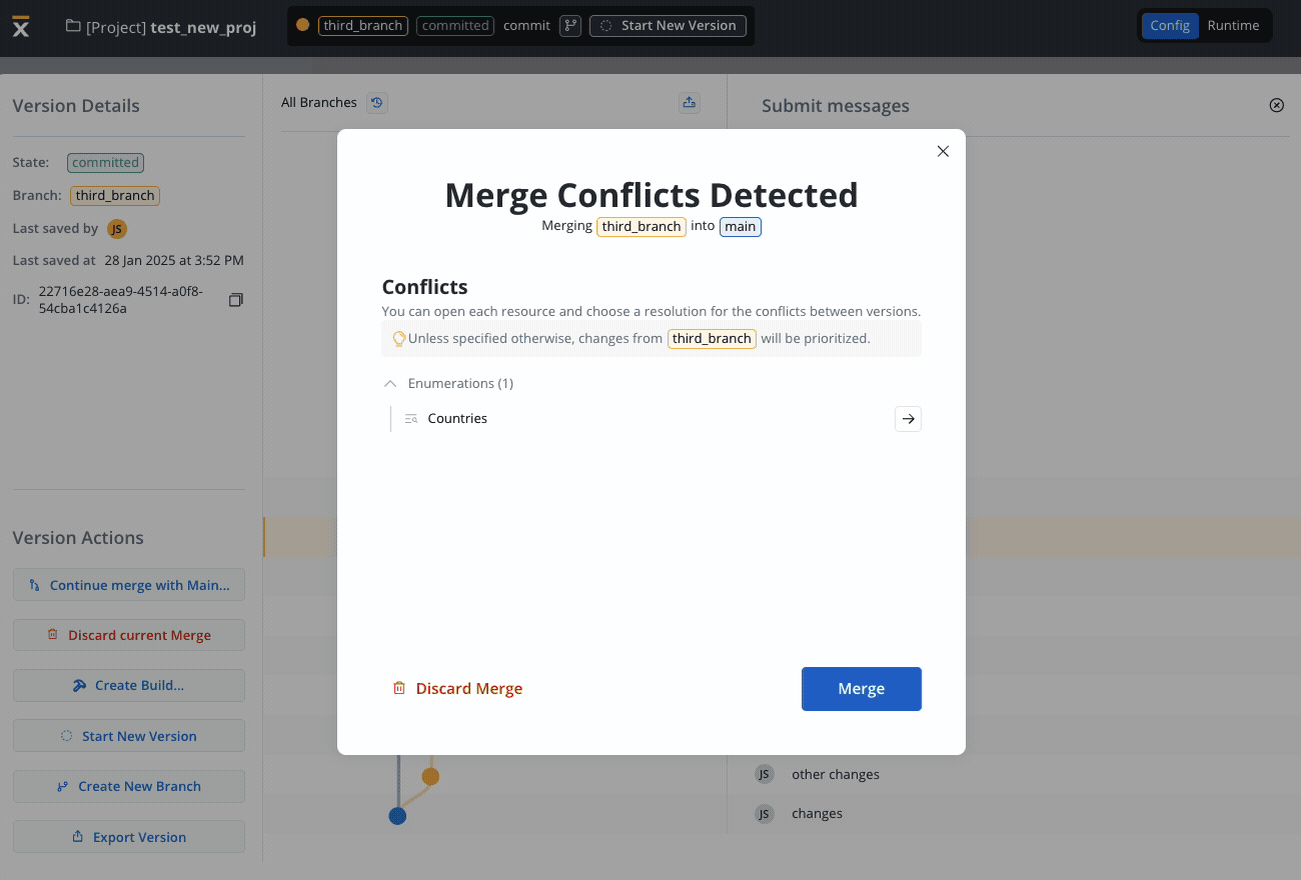
Task: Copy the version ID with the copy icon
Action: coord(236,300)
